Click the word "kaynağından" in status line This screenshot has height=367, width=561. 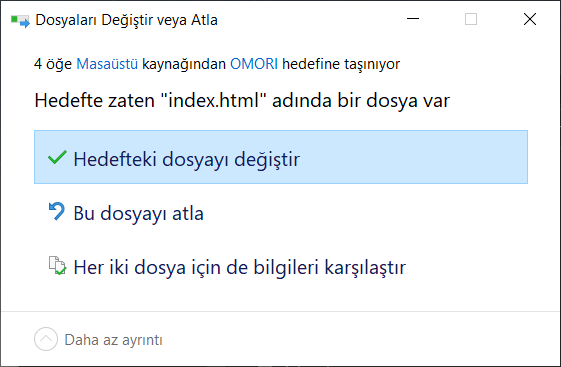184,64
